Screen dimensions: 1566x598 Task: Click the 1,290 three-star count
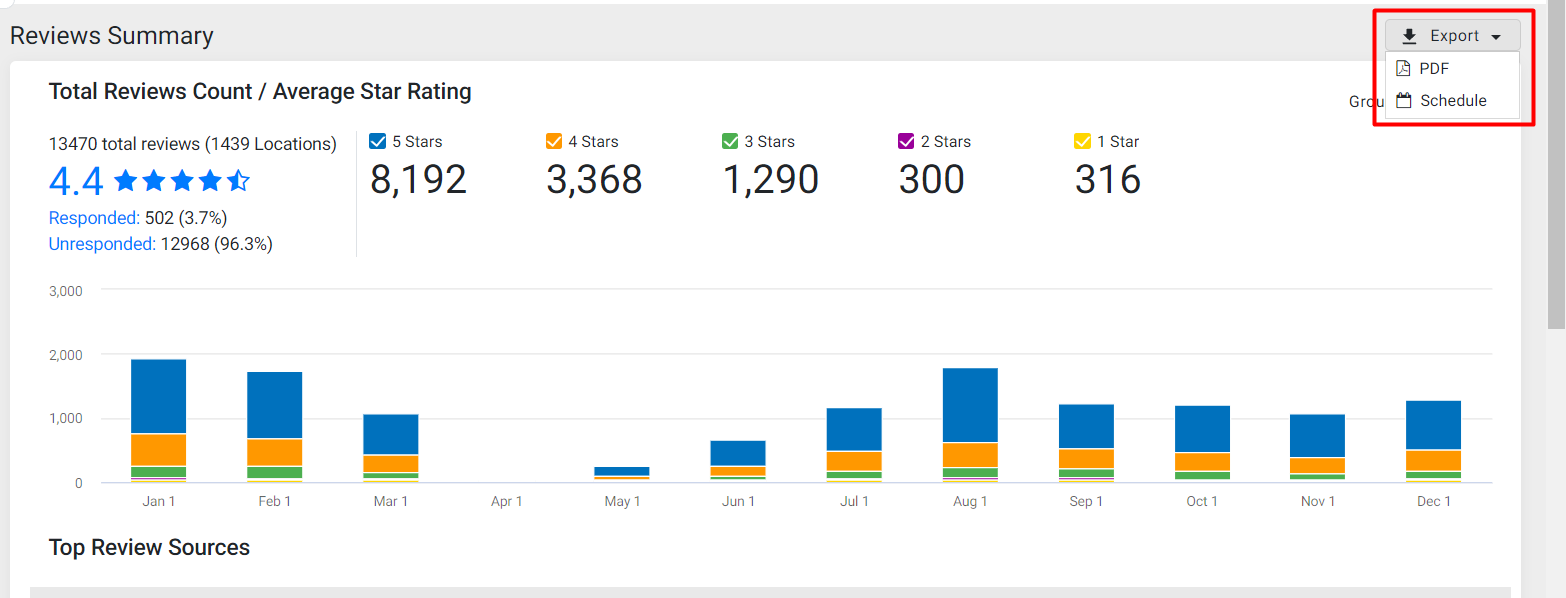tap(770, 180)
